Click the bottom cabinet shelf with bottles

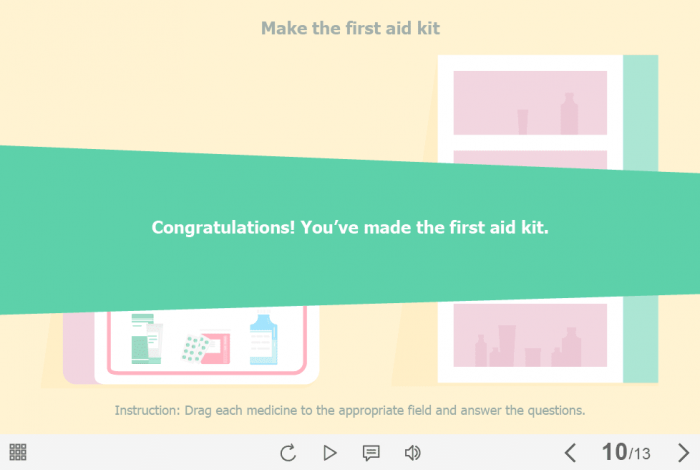click(530, 336)
